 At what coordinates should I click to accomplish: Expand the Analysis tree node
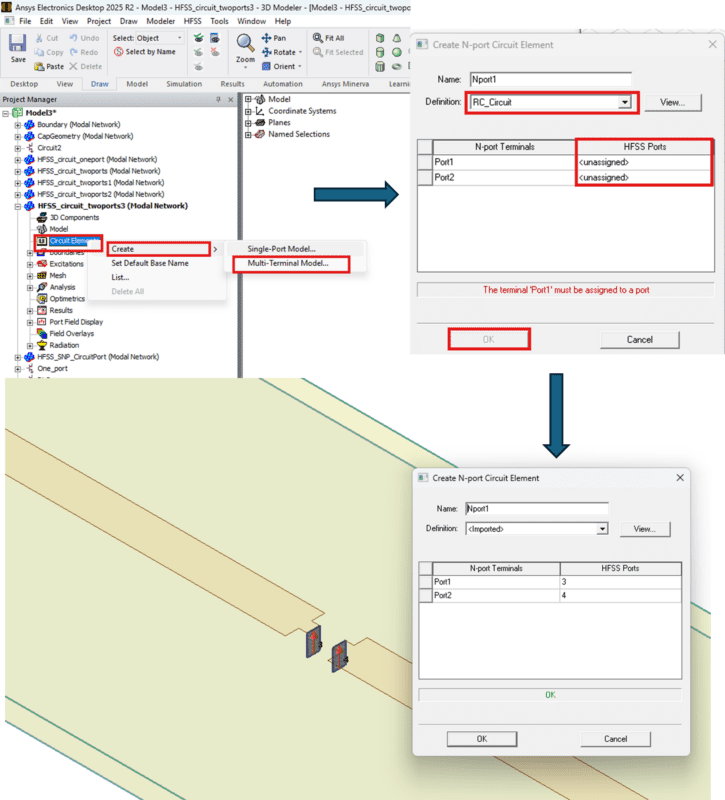pos(30,287)
